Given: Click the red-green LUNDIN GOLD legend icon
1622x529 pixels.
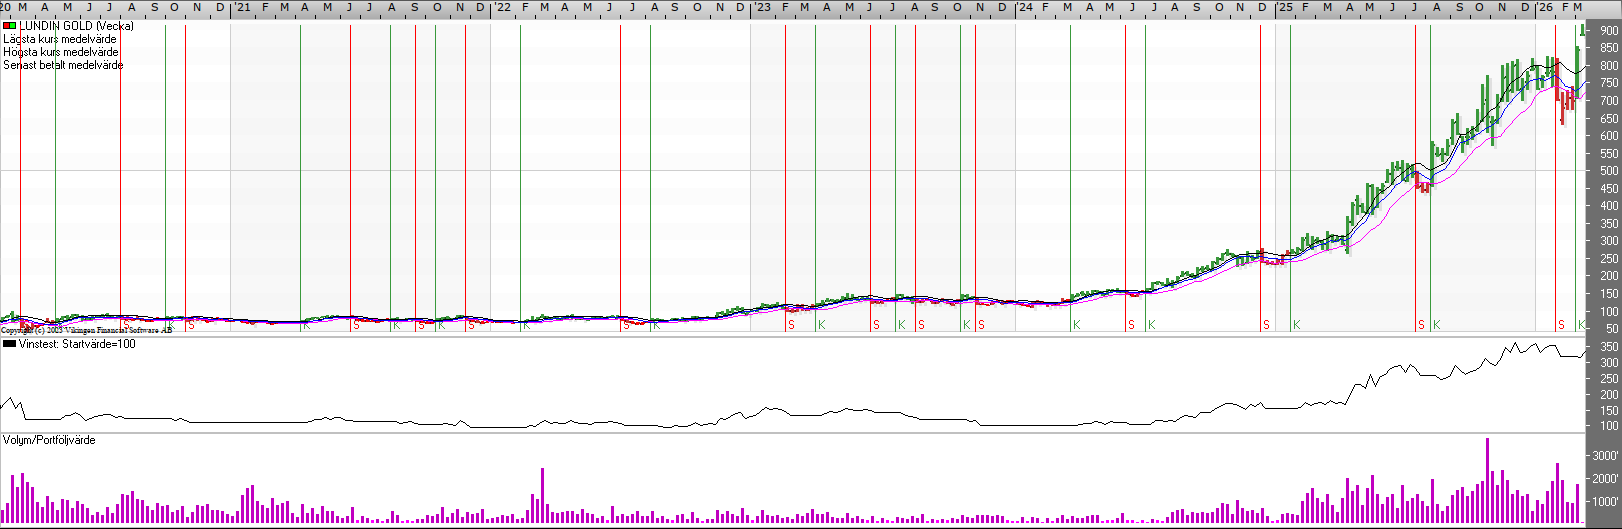Looking at the screenshot, I should coord(10,26).
